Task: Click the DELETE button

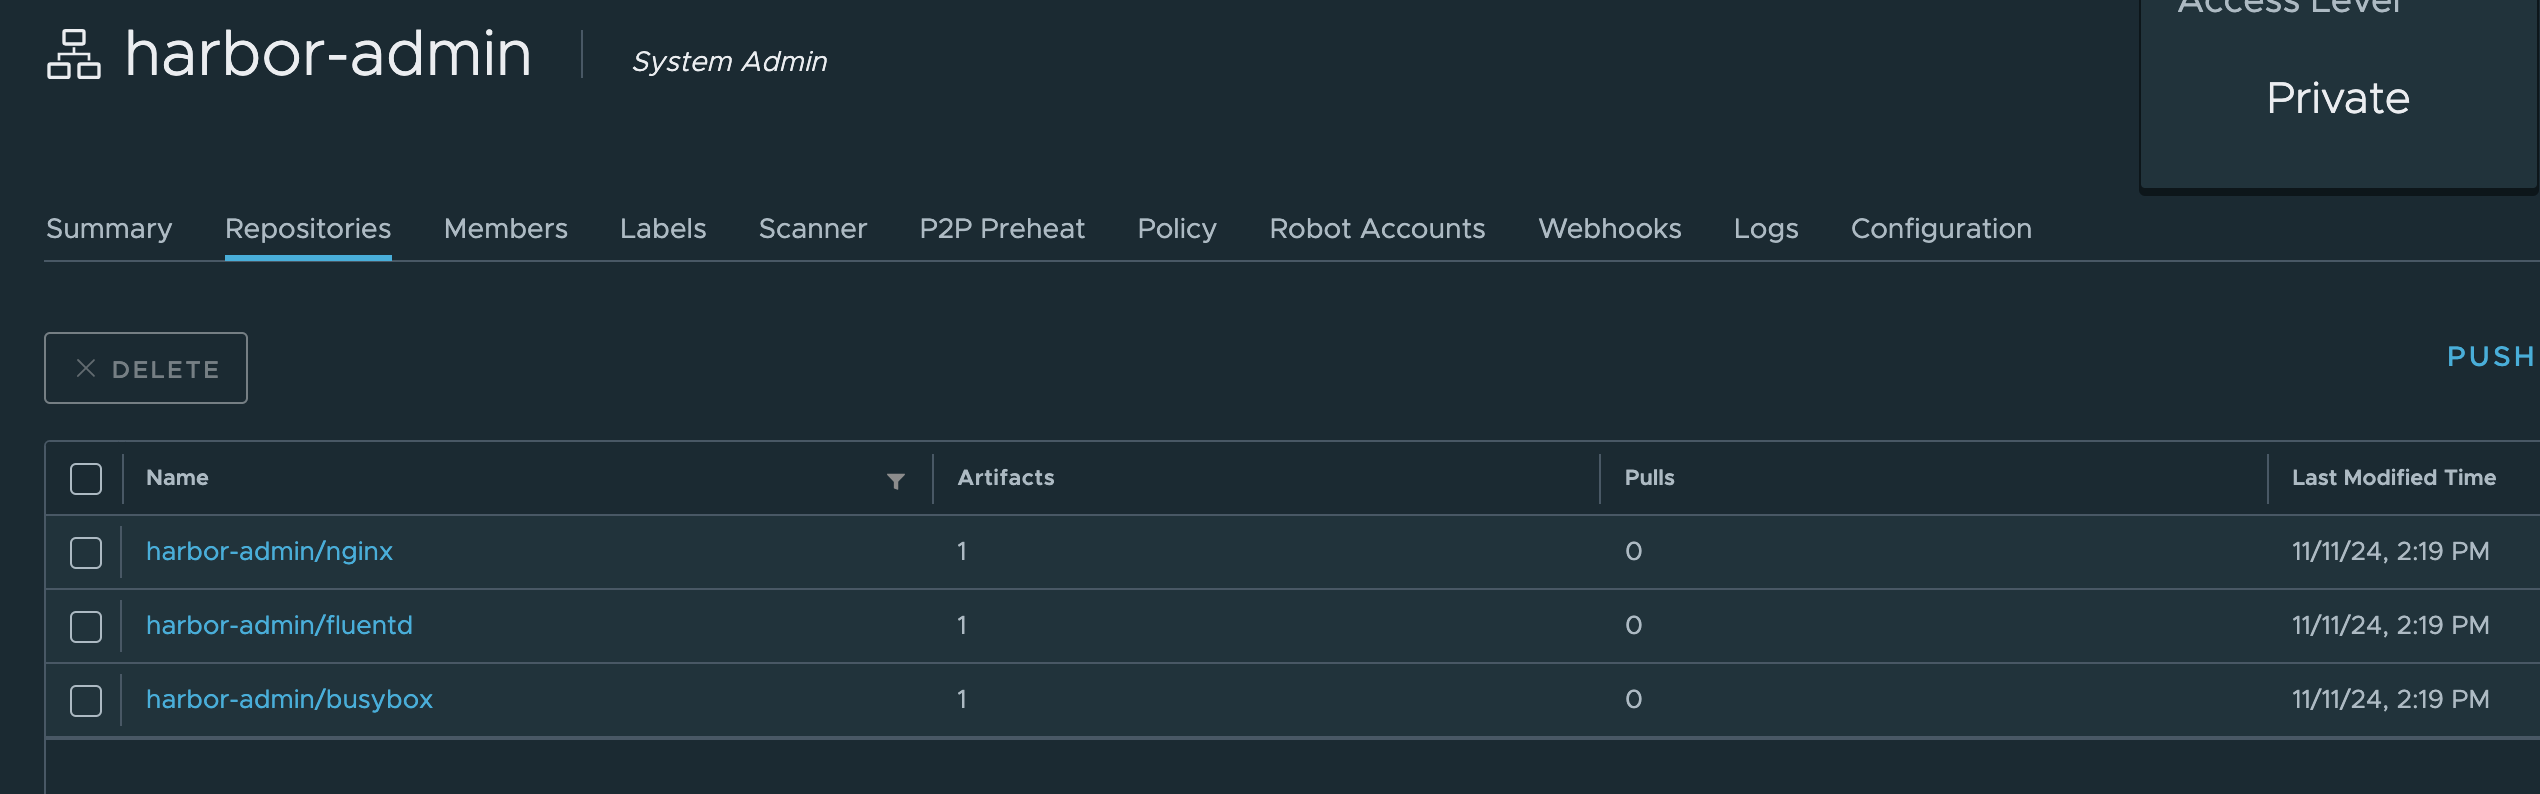Action: 146,368
